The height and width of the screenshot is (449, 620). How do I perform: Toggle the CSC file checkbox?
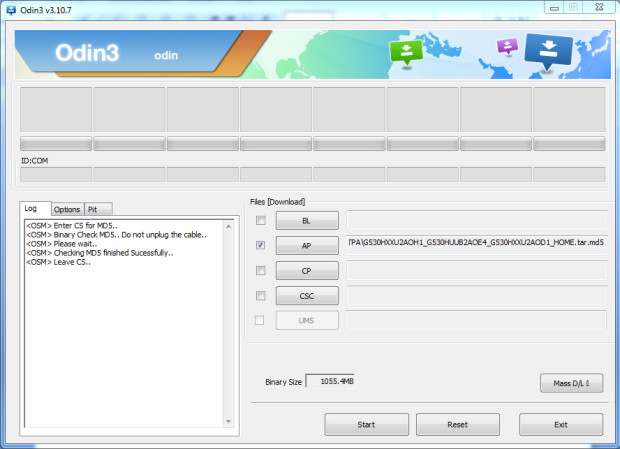(x=261, y=295)
